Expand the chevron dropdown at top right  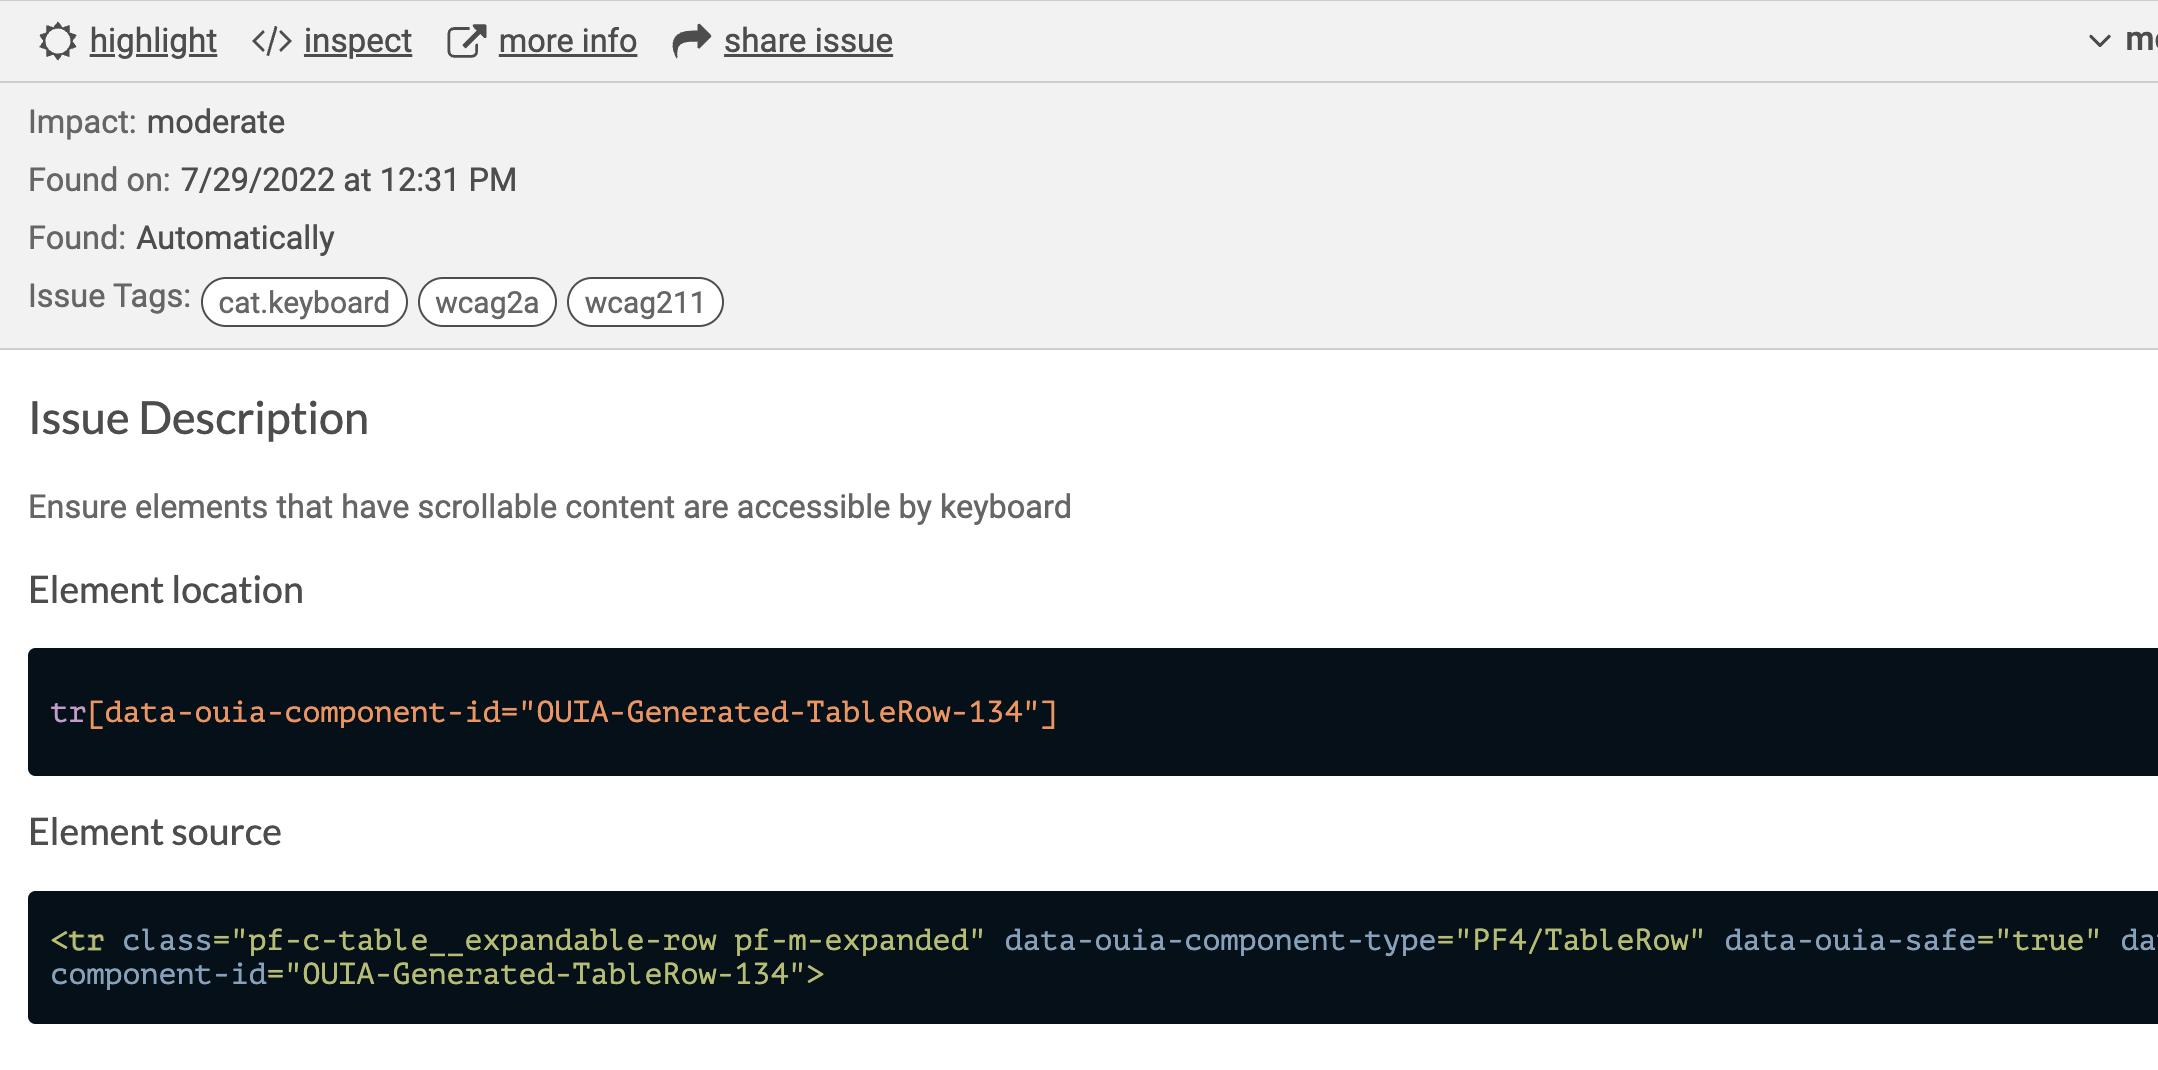point(2100,41)
